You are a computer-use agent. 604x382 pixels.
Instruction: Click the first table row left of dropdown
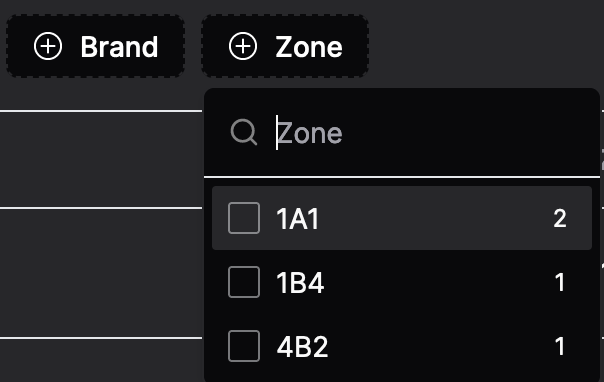(101, 159)
